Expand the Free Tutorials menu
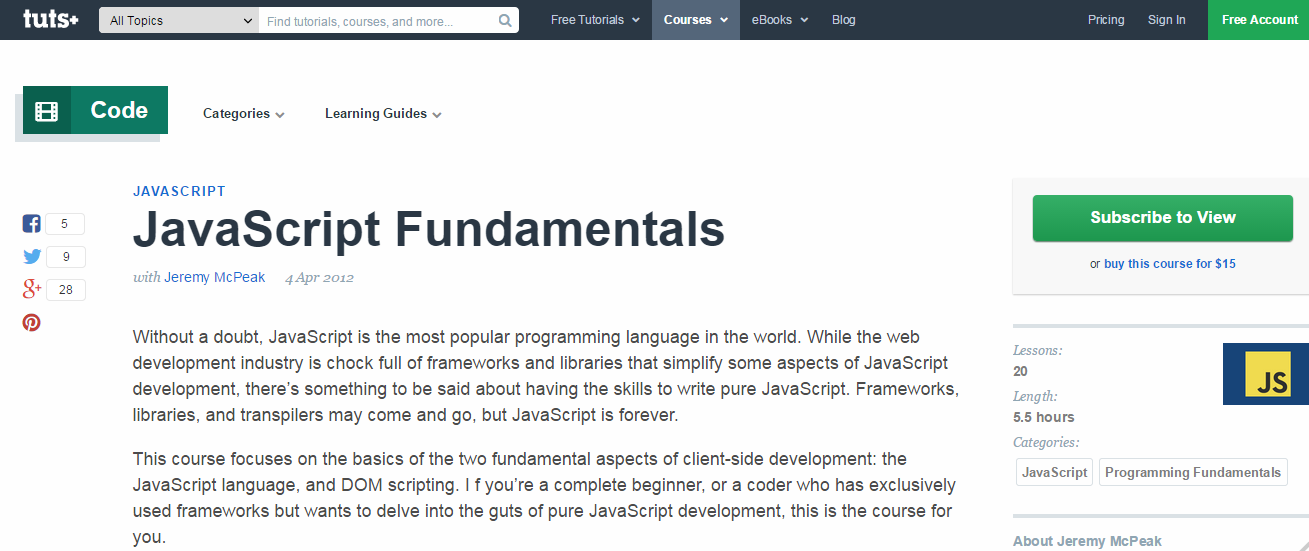This screenshot has height=551, width=1309. [x=595, y=20]
